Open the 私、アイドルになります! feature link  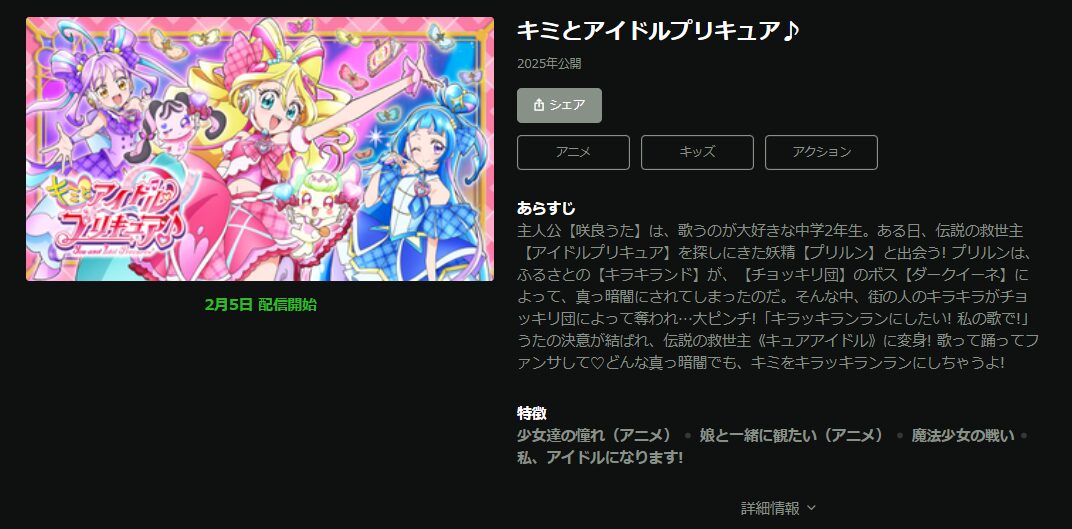pos(600,457)
